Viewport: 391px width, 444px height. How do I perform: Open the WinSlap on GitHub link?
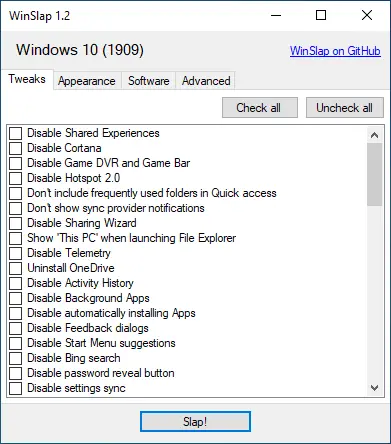[x=335, y=51]
